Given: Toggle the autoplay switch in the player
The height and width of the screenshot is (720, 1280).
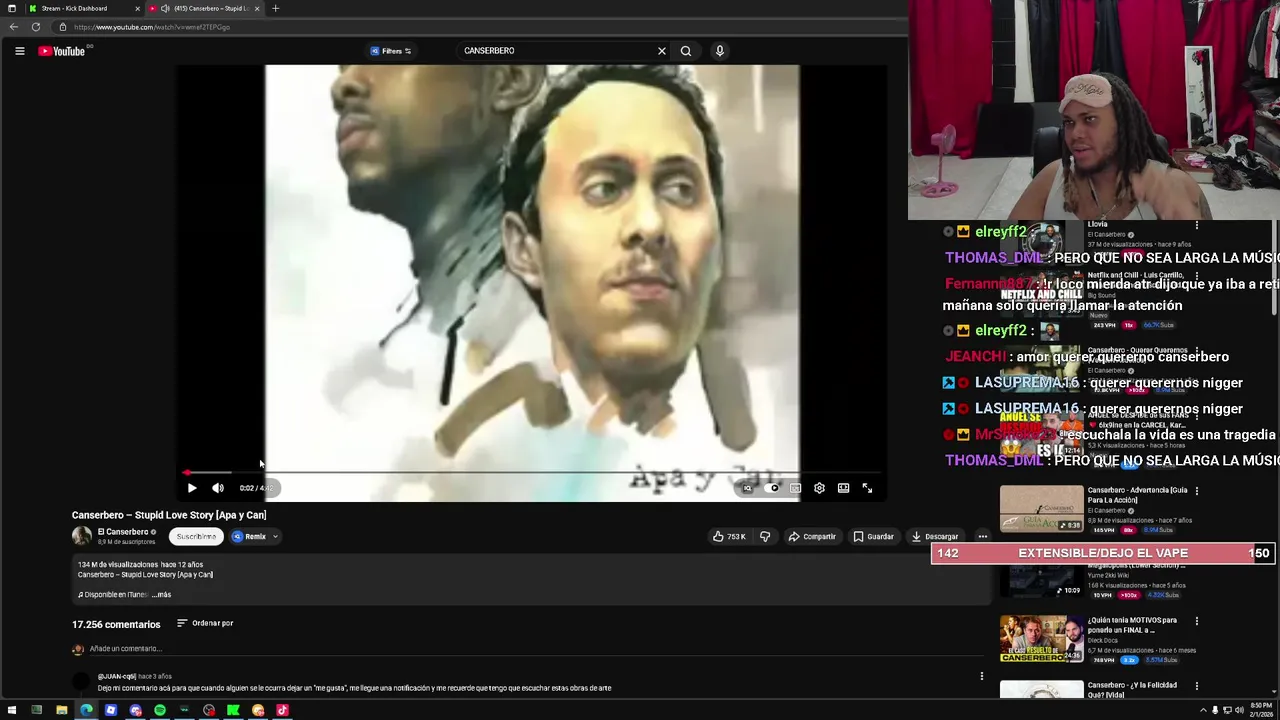Looking at the screenshot, I should click(x=771, y=488).
